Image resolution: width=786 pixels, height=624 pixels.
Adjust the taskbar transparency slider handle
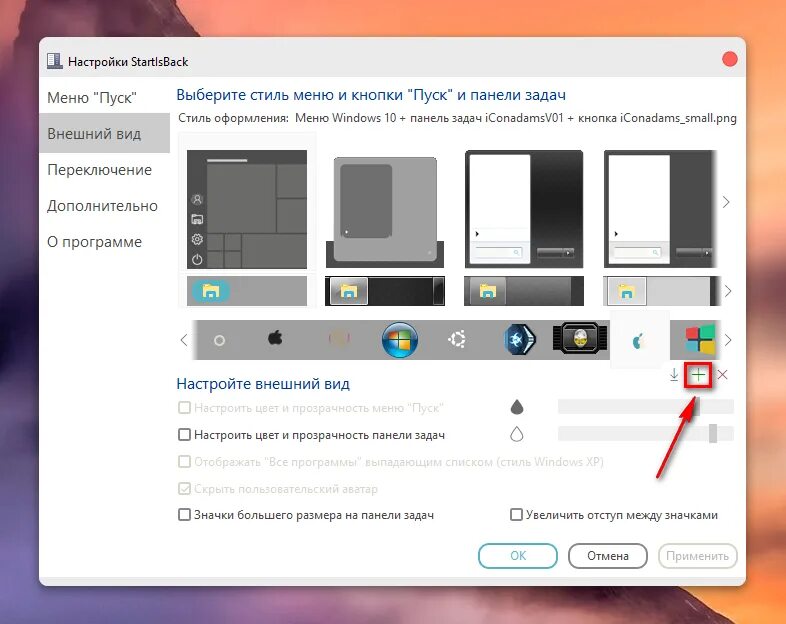[713, 434]
